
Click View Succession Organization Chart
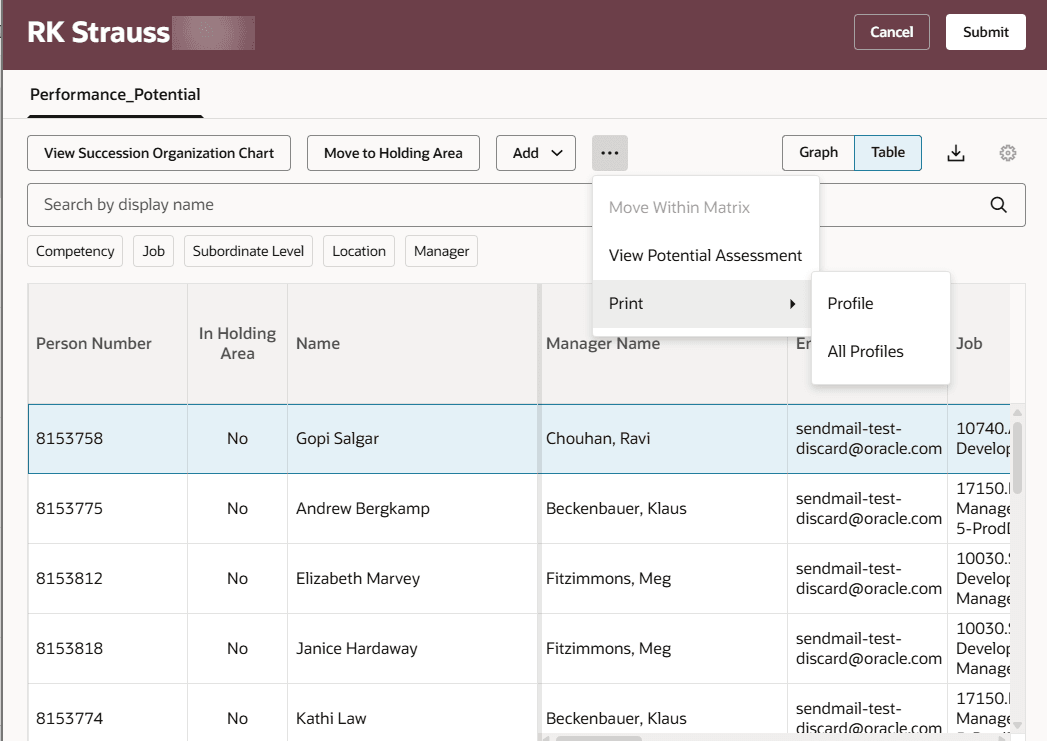158,152
